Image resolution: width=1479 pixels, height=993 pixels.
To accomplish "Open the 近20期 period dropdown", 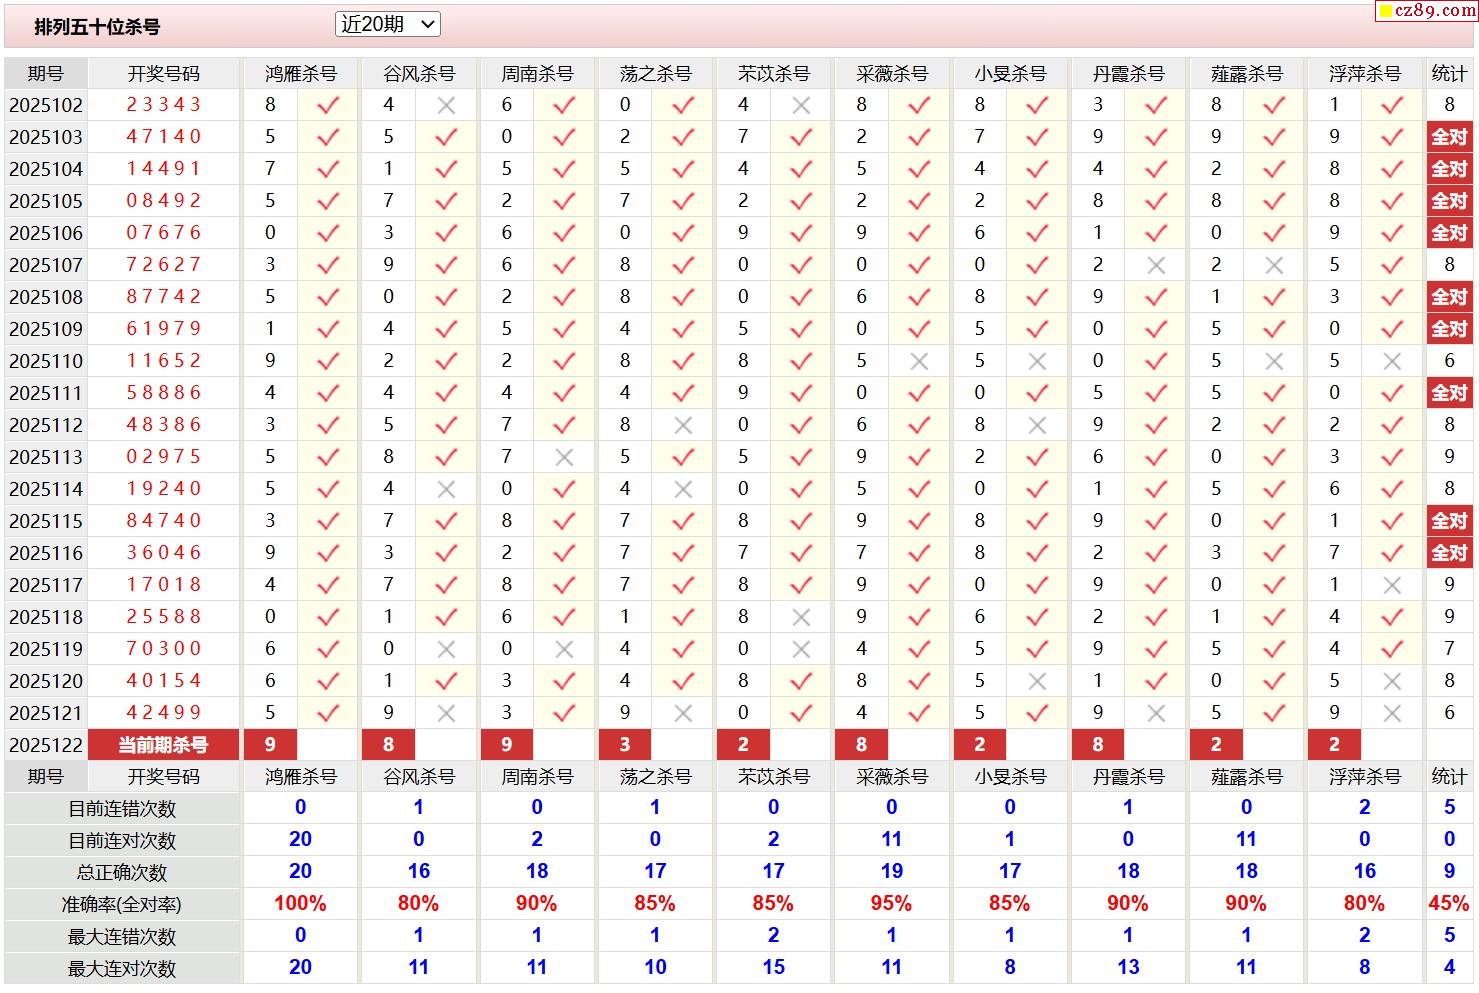I will pos(388,24).
